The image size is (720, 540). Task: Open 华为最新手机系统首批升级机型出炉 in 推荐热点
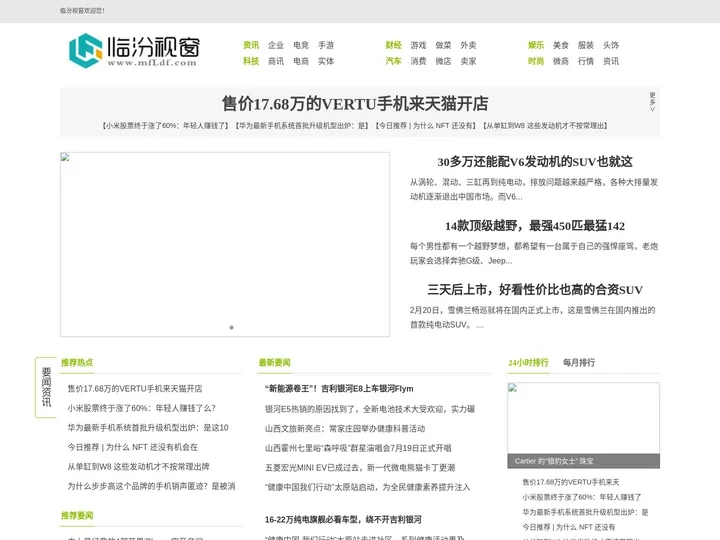[148, 428]
